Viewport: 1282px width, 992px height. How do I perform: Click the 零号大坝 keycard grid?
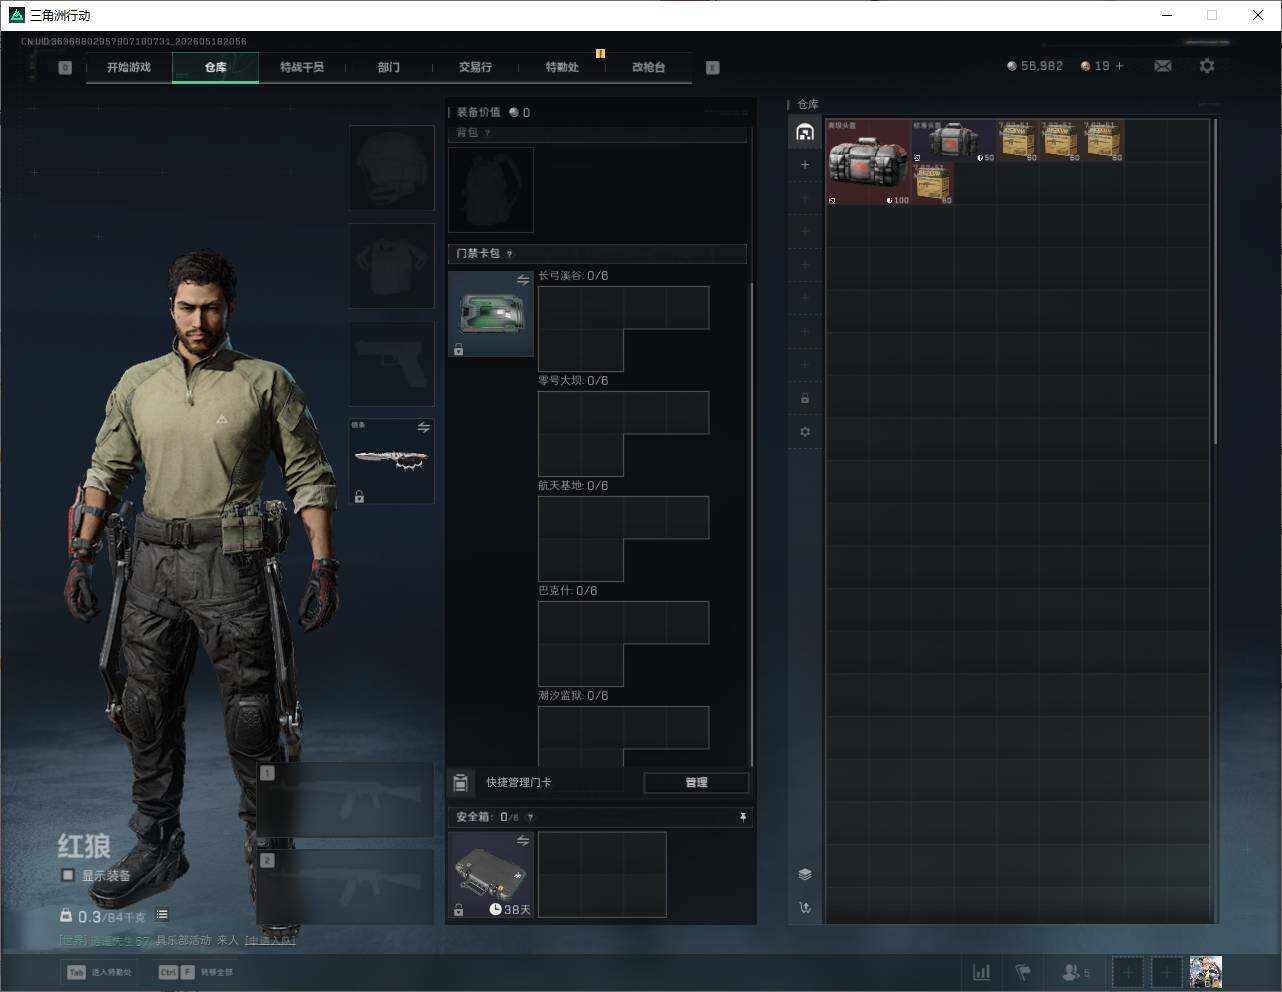pyautogui.click(x=624, y=434)
